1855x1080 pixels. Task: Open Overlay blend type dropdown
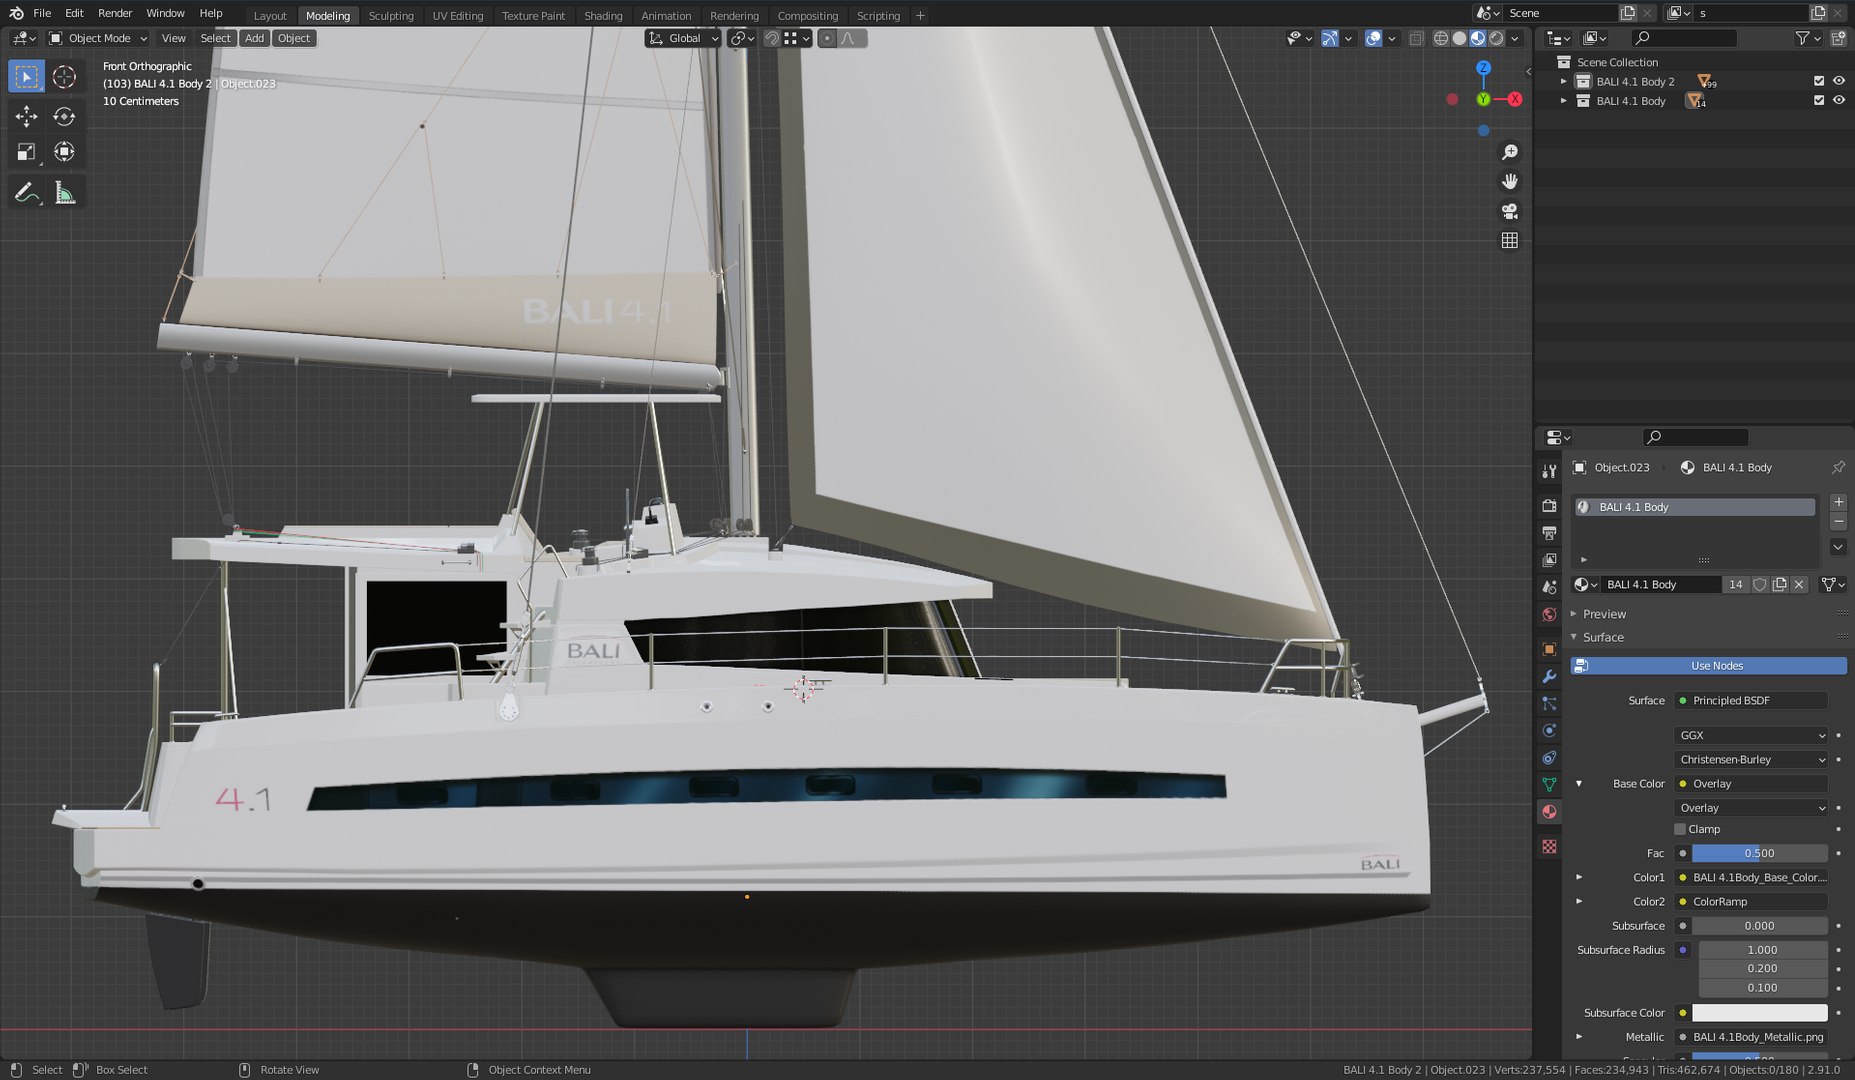click(x=1751, y=808)
